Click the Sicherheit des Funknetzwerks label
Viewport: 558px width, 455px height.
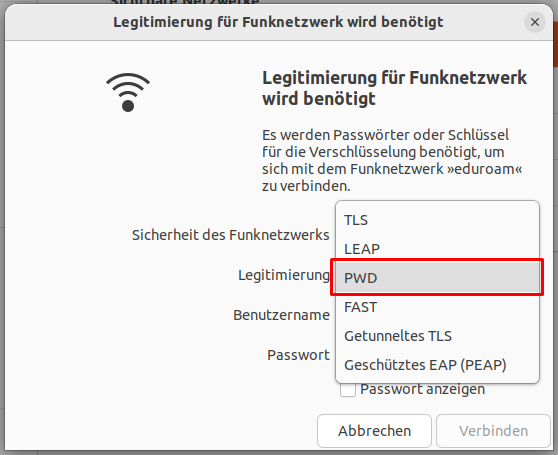pyautogui.click(x=231, y=235)
